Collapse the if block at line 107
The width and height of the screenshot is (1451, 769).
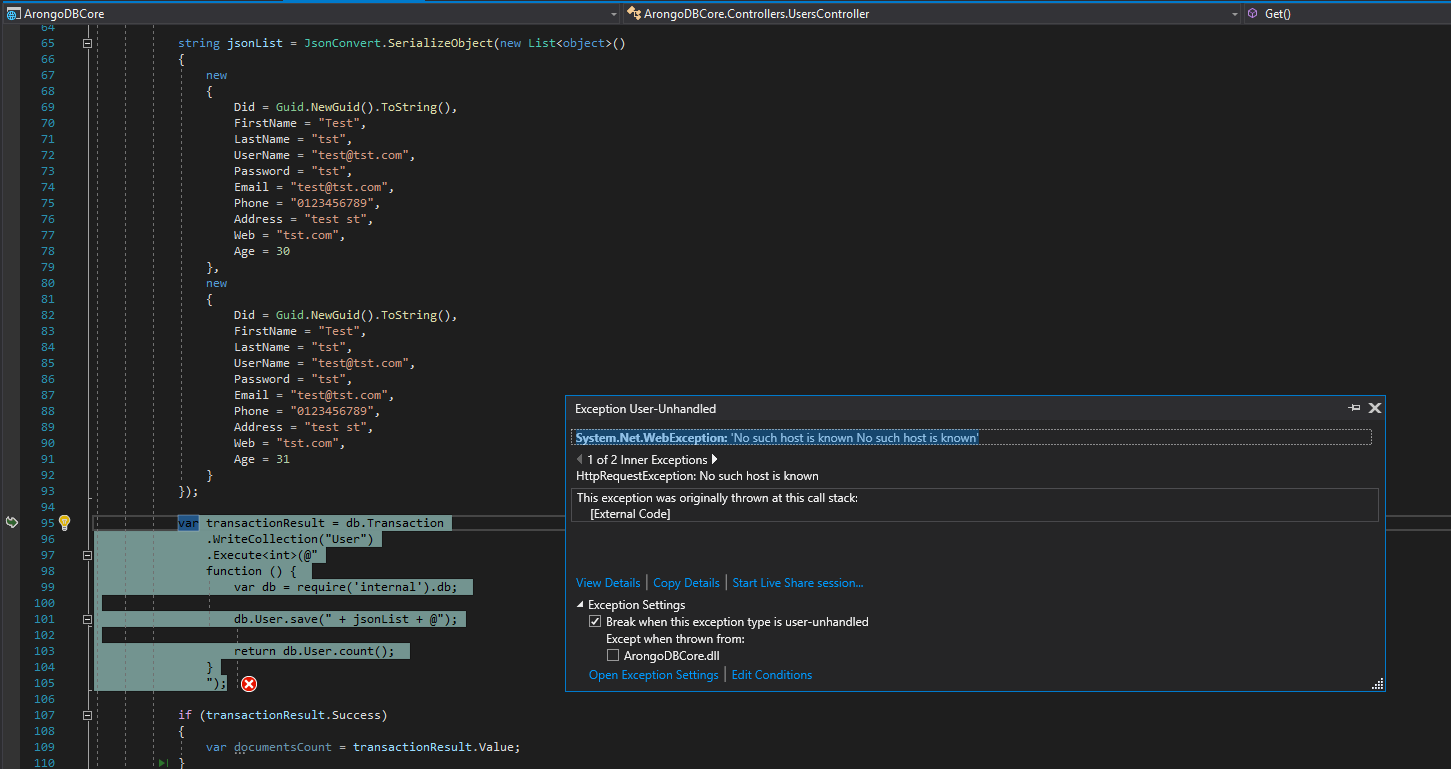[x=87, y=715]
